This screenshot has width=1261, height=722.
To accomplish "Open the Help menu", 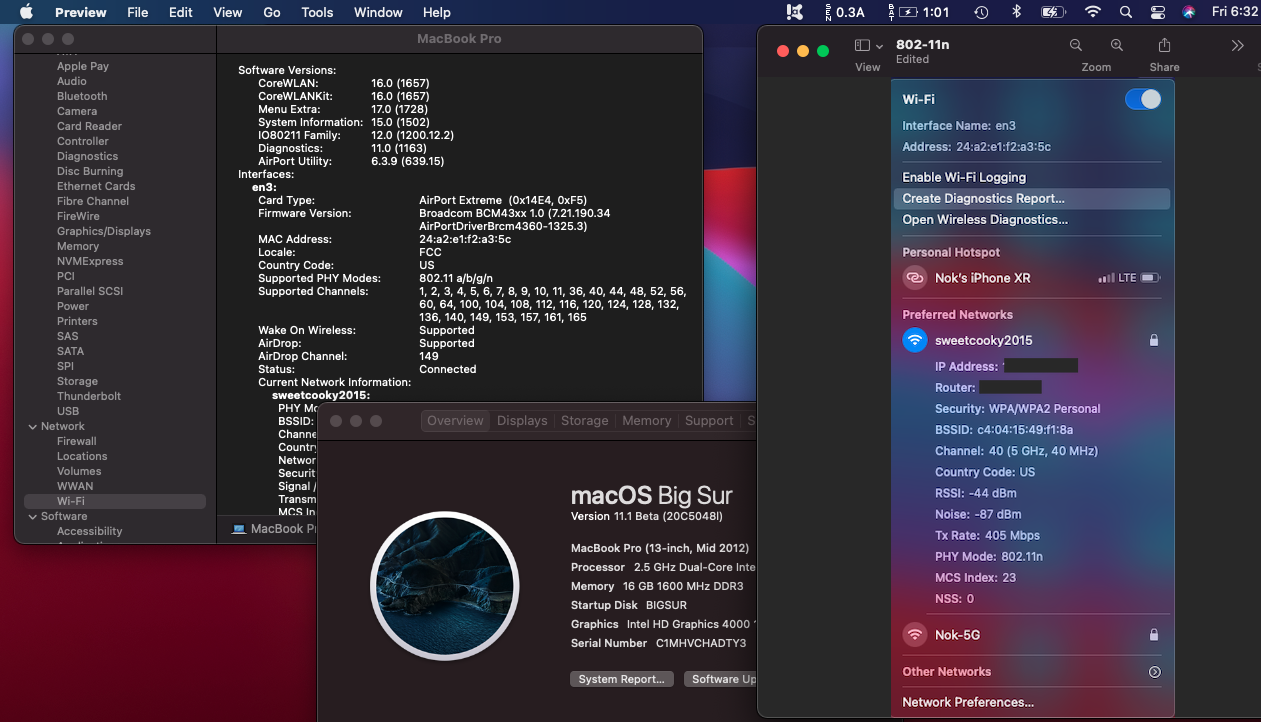I will point(437,12).
